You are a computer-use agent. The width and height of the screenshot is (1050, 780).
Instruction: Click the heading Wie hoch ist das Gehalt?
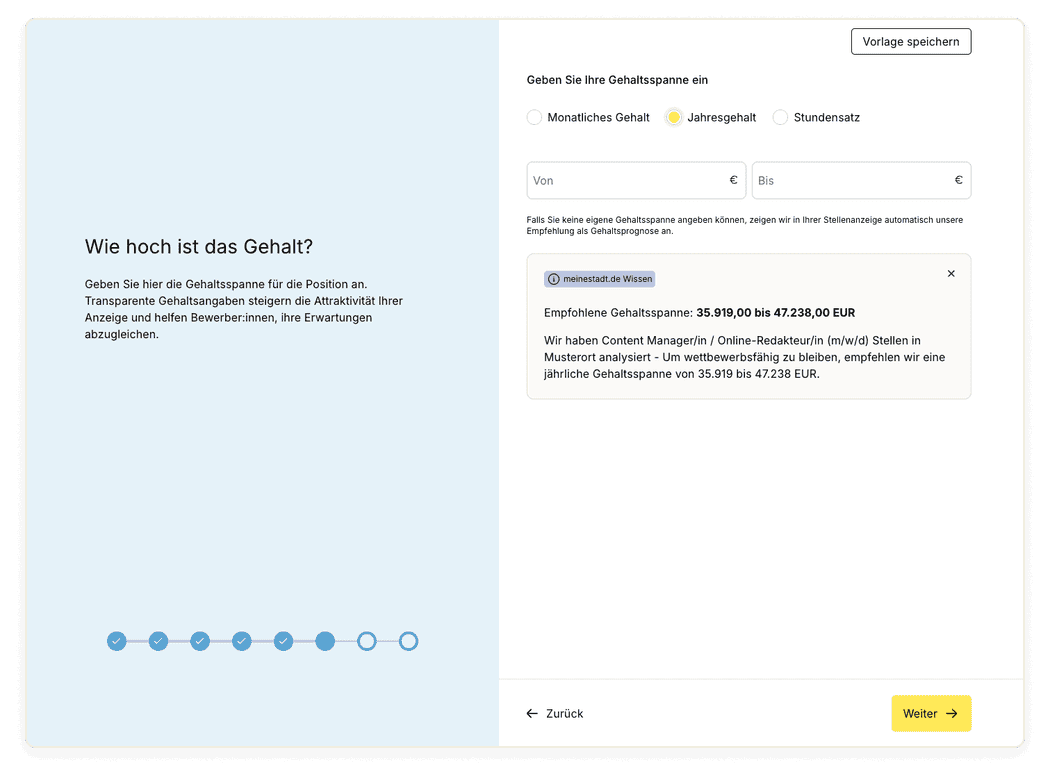coord(199,246)
